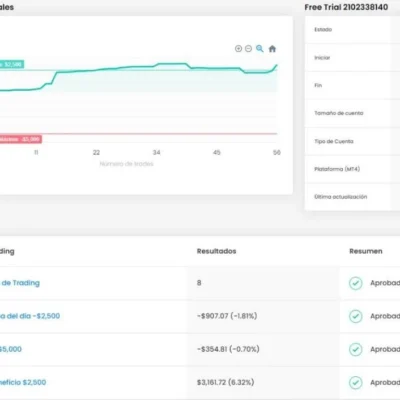Screen dimensions: 400x400
Task: Click 'Aprobad' status in the -$354.81 row
Action: (385, 349)
